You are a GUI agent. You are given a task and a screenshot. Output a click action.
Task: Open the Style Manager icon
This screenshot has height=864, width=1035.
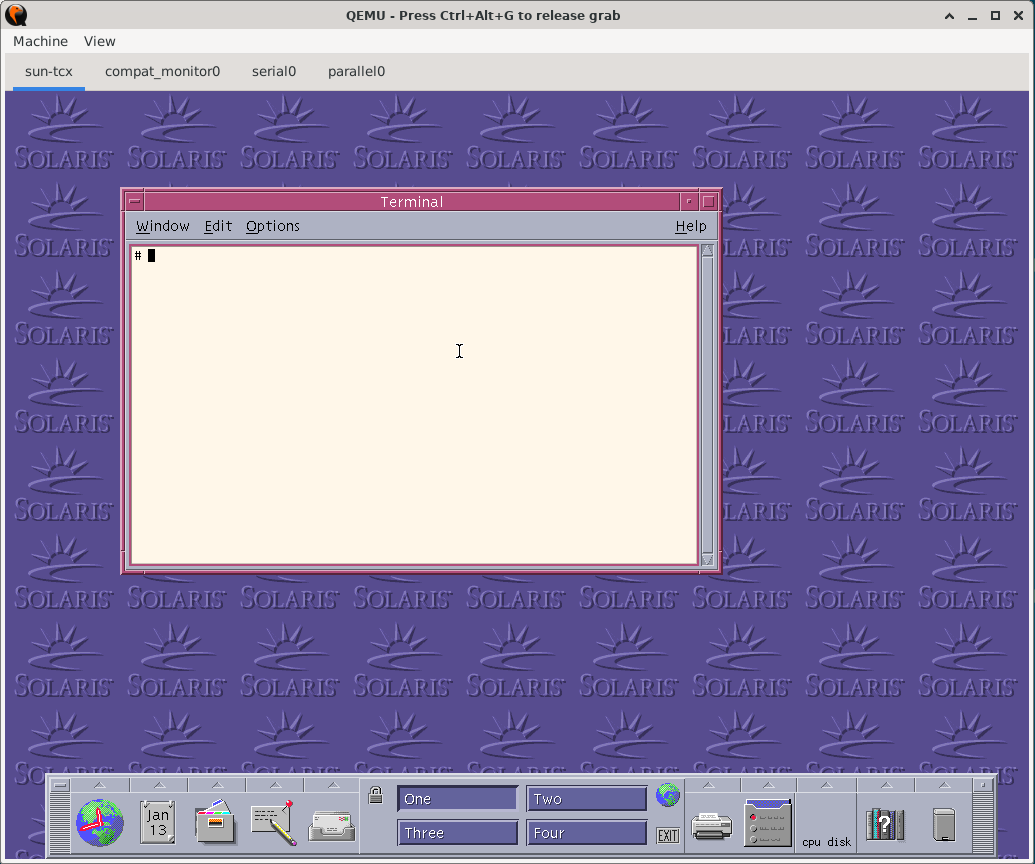coord(767,823)
